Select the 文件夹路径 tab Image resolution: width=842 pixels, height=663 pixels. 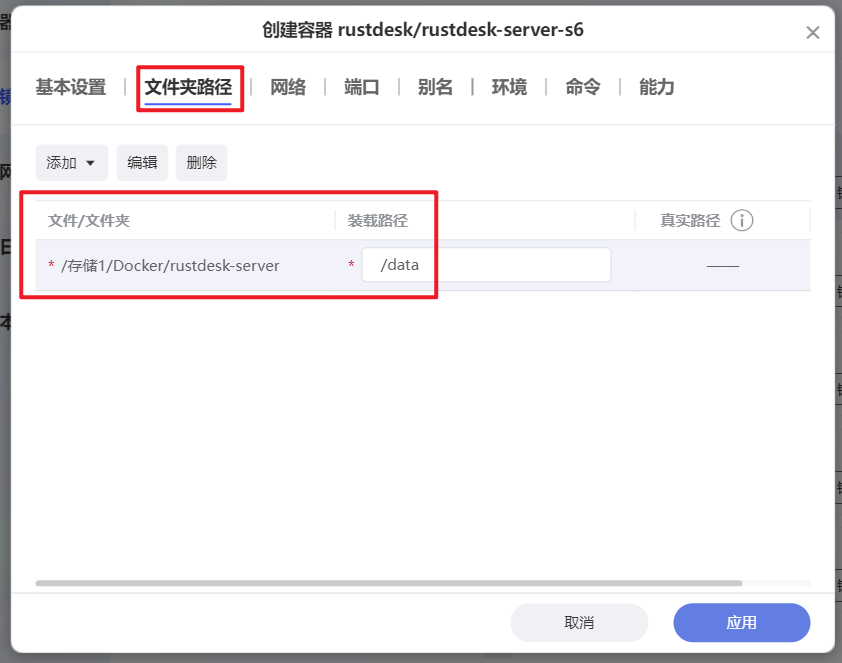(x=190, y=87)
